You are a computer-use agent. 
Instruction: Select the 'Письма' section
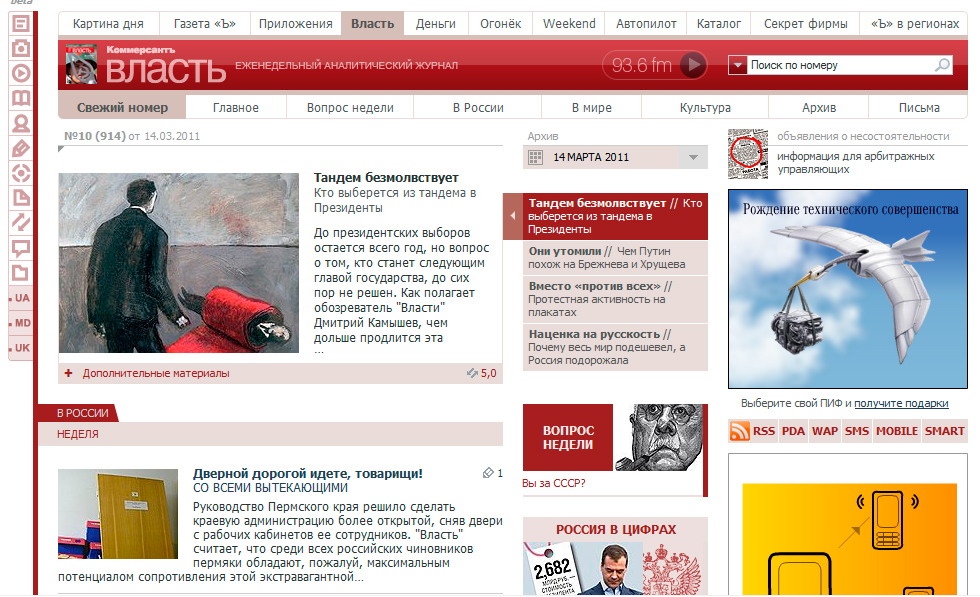click(919, 108)
